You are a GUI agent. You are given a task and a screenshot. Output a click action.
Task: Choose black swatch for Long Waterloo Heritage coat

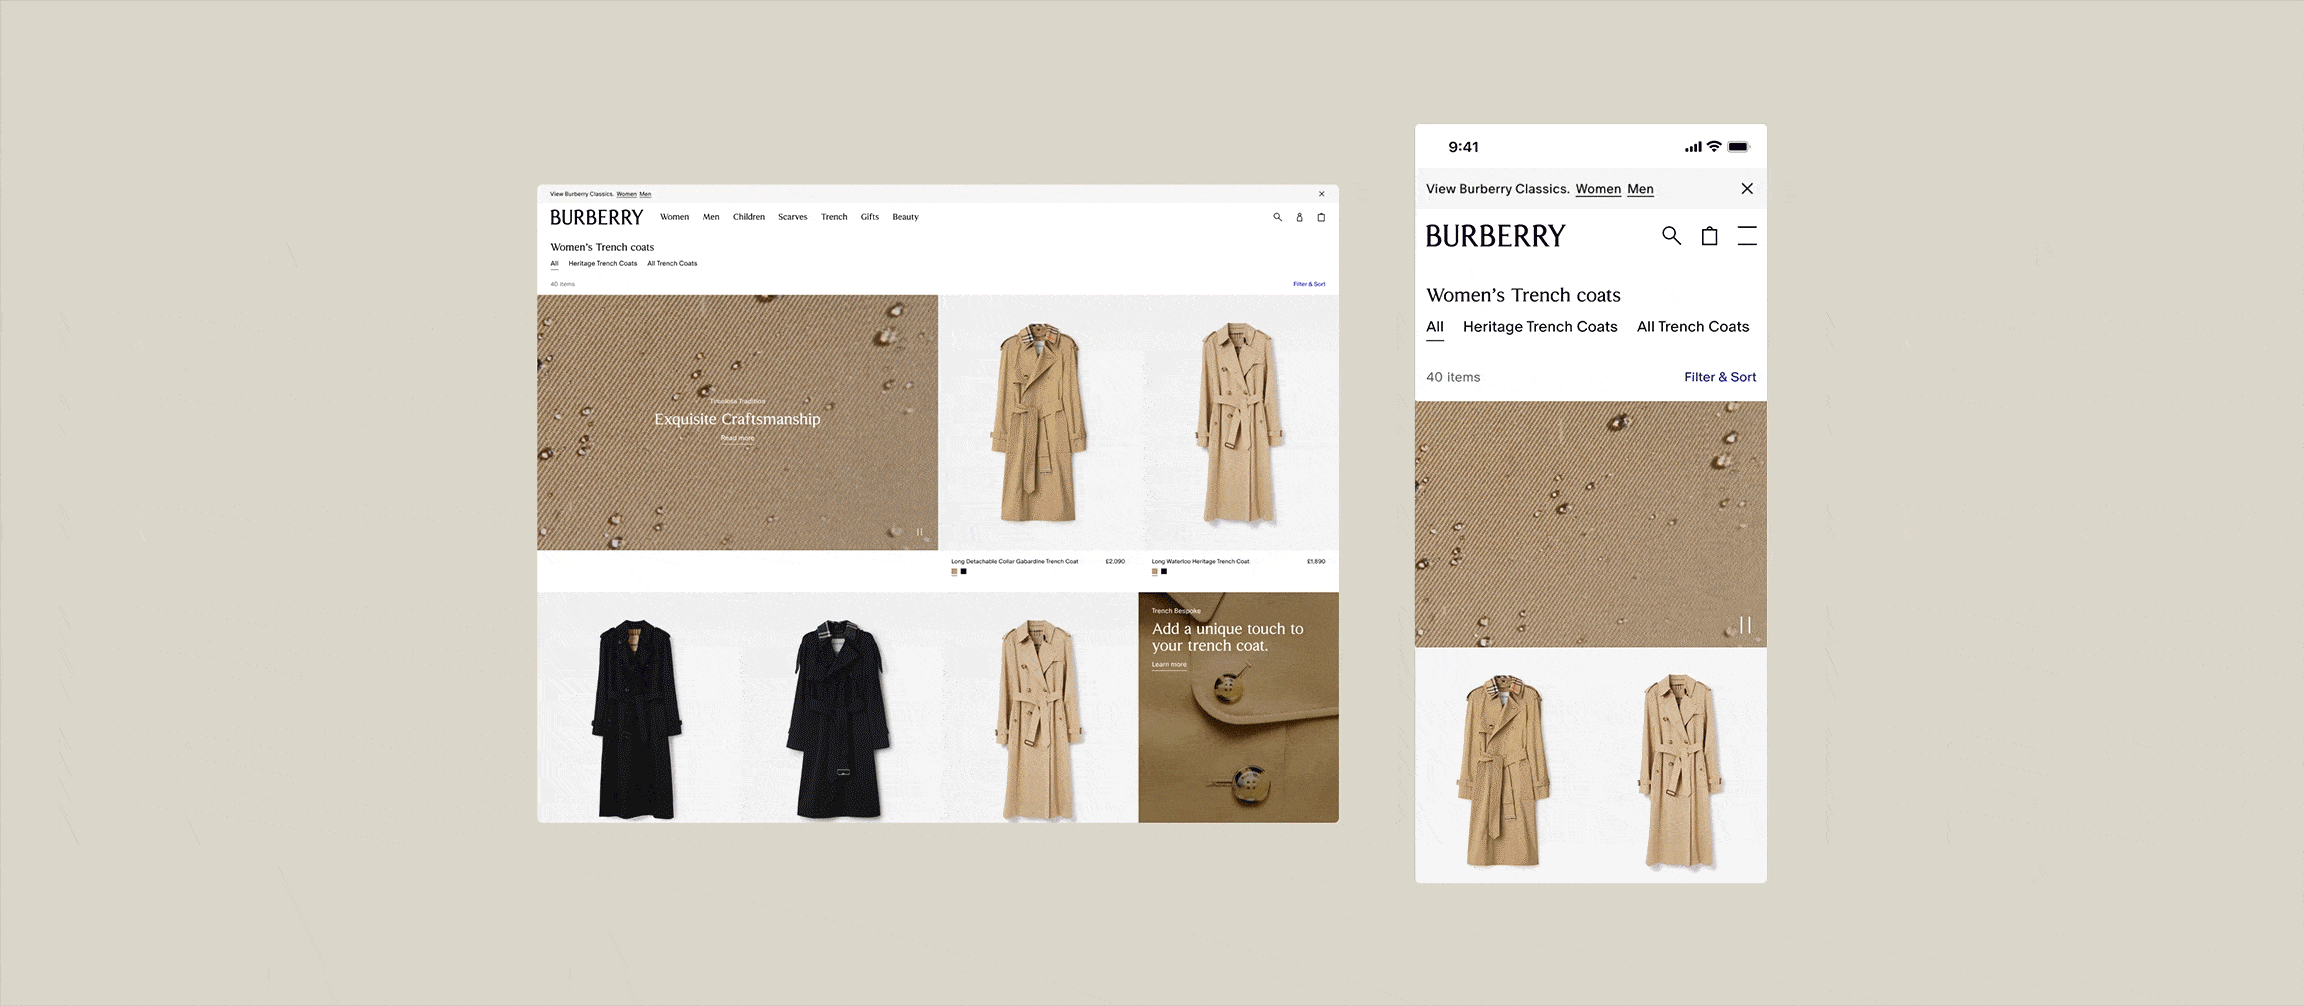[x=1164, y=572]
